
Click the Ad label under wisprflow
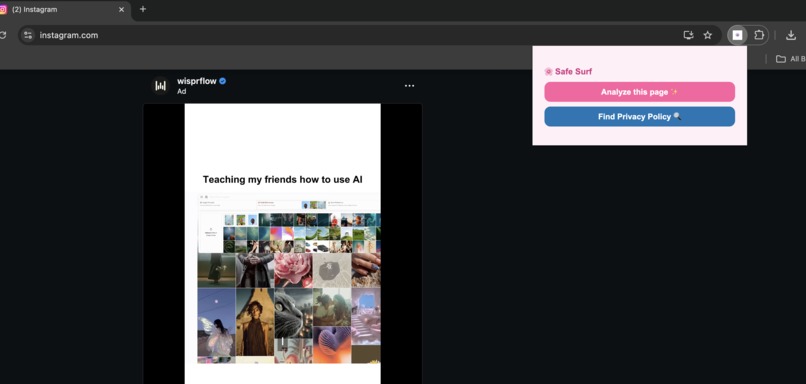(181, 91)
